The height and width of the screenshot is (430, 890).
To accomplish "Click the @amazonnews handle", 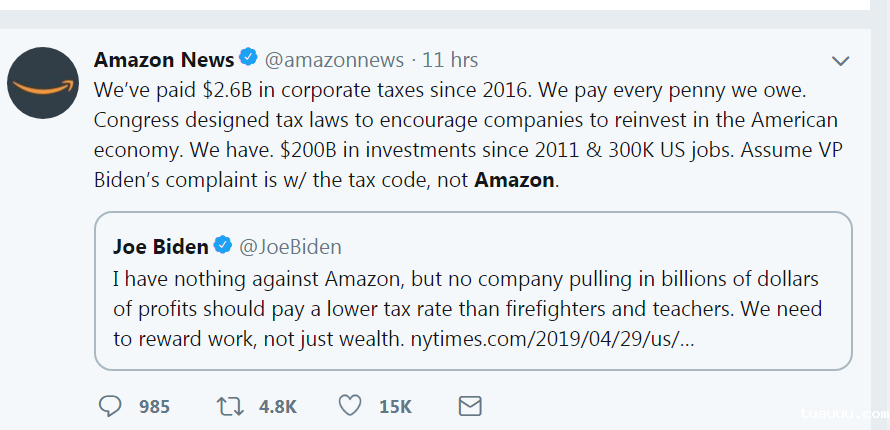I will tap(334, 60).
